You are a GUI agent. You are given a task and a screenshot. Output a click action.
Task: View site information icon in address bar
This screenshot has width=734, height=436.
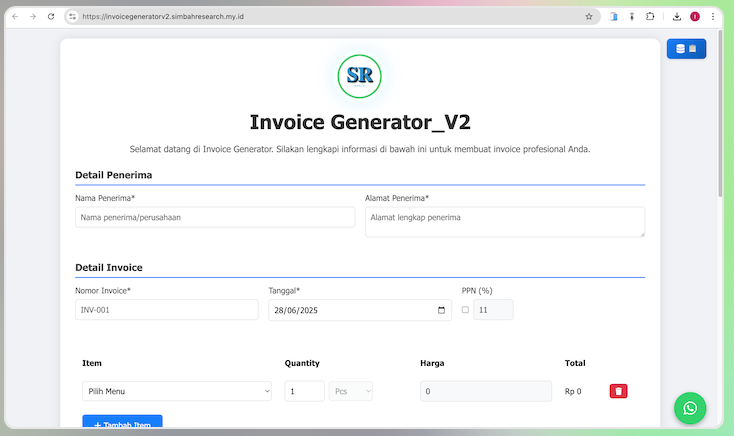click(72, 17)
